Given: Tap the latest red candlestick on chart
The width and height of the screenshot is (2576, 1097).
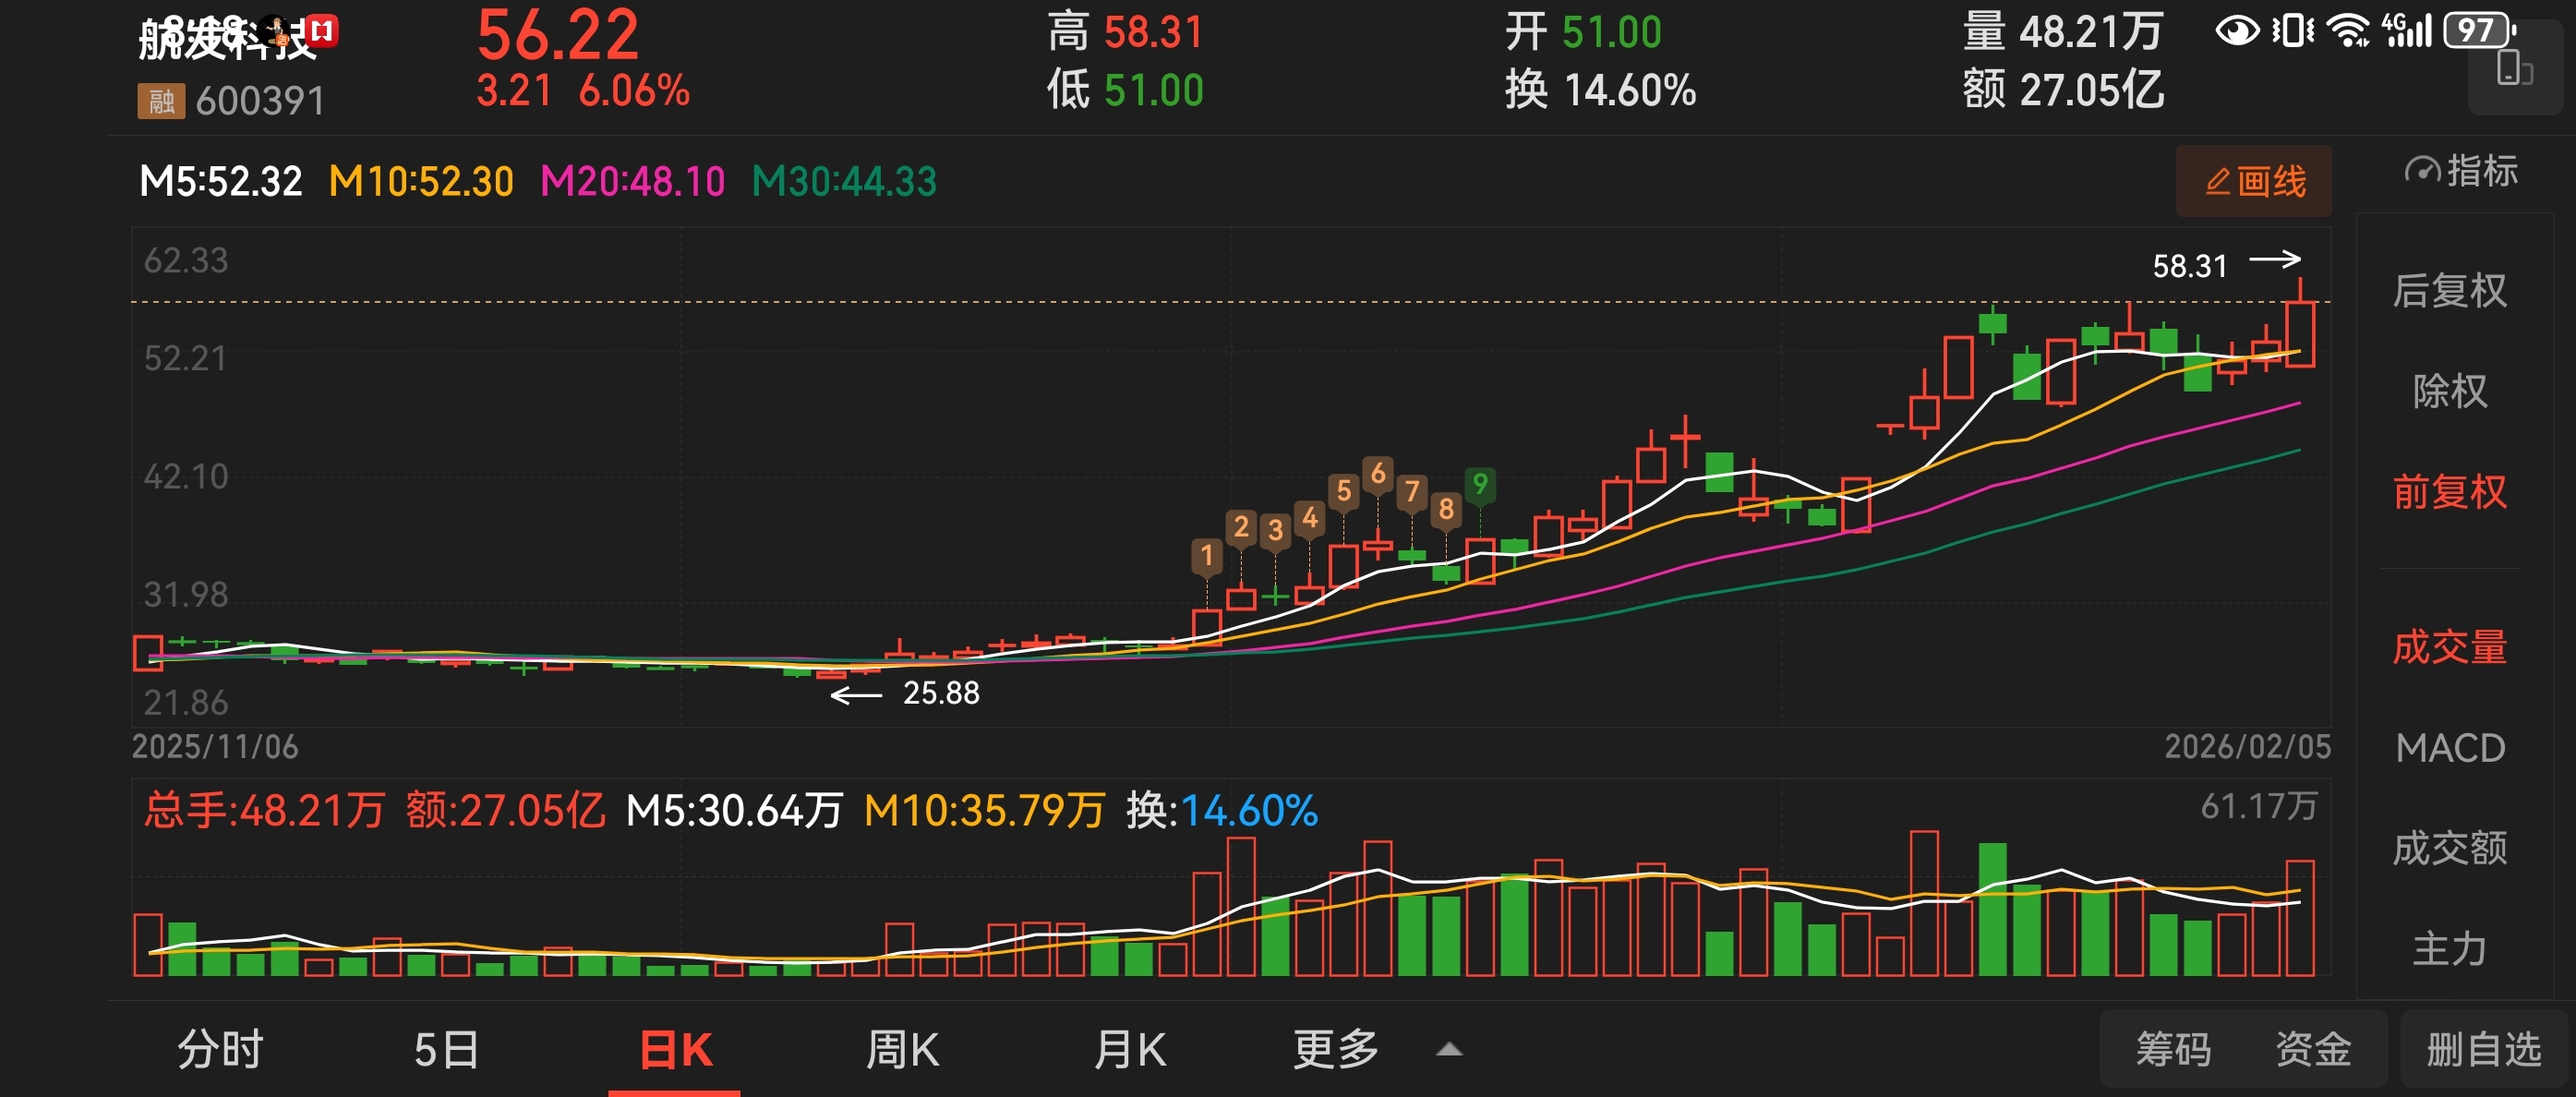Looking at the screenshot, I should (x=2299, y=334).
